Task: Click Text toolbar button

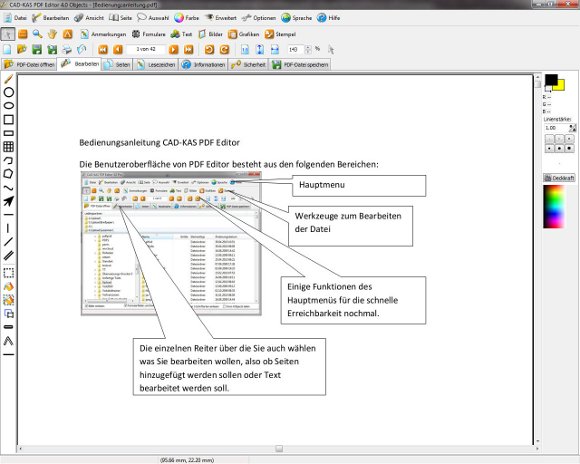Action: pyautogui.click(x=181, y=34)
